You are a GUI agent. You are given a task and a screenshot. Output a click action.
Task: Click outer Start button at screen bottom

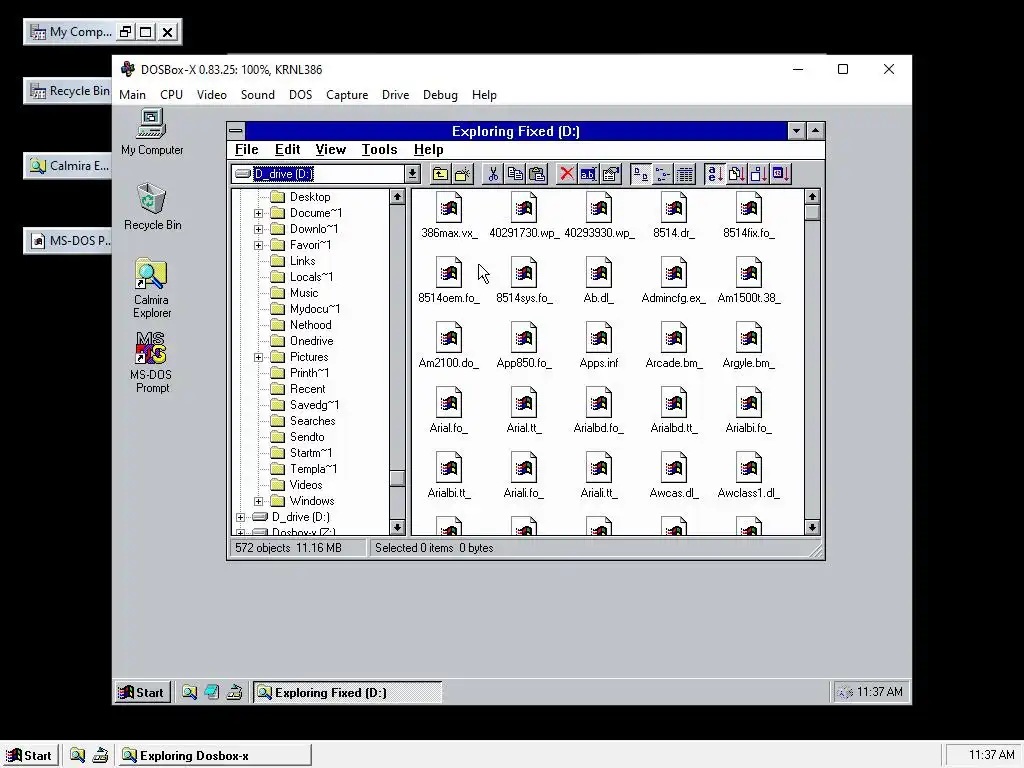pyautogui.click(x=30, y=756)
